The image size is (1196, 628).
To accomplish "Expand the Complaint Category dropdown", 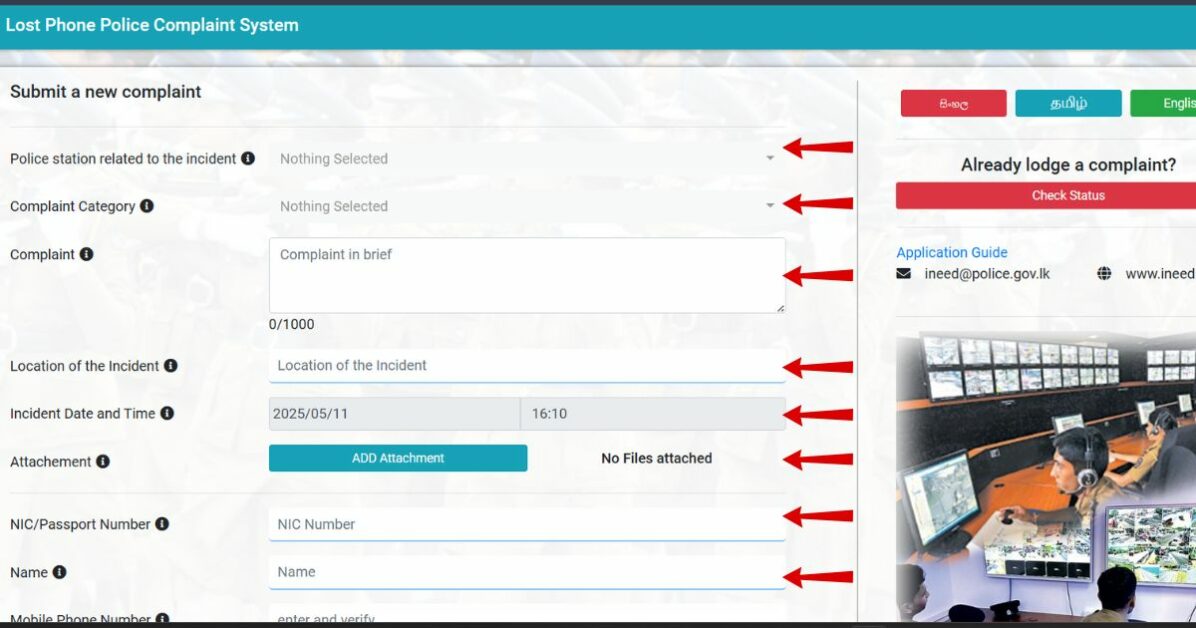I will coord(527,206).
